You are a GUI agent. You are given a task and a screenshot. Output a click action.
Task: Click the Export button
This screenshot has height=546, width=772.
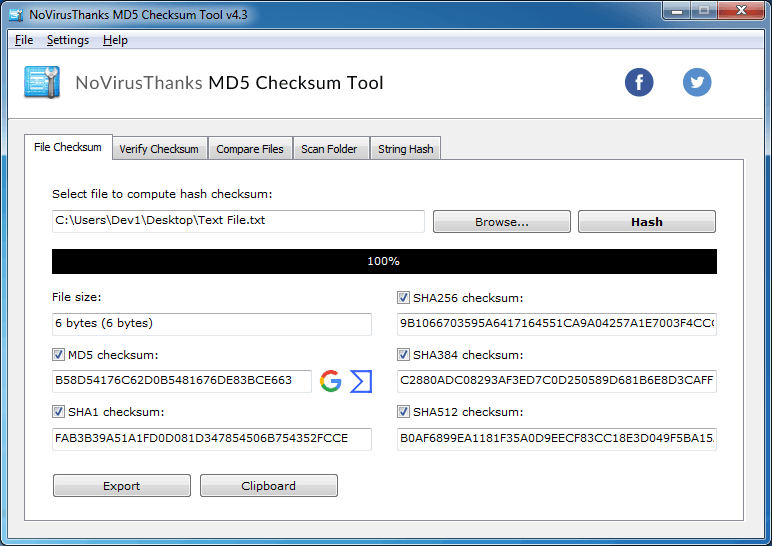122,486
